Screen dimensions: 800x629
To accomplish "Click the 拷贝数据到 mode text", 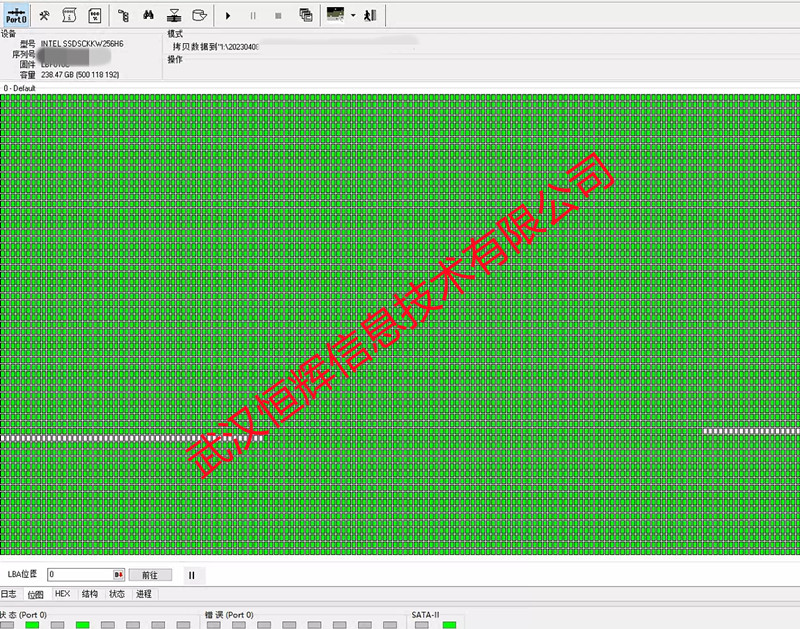I will tap(215, 47).
